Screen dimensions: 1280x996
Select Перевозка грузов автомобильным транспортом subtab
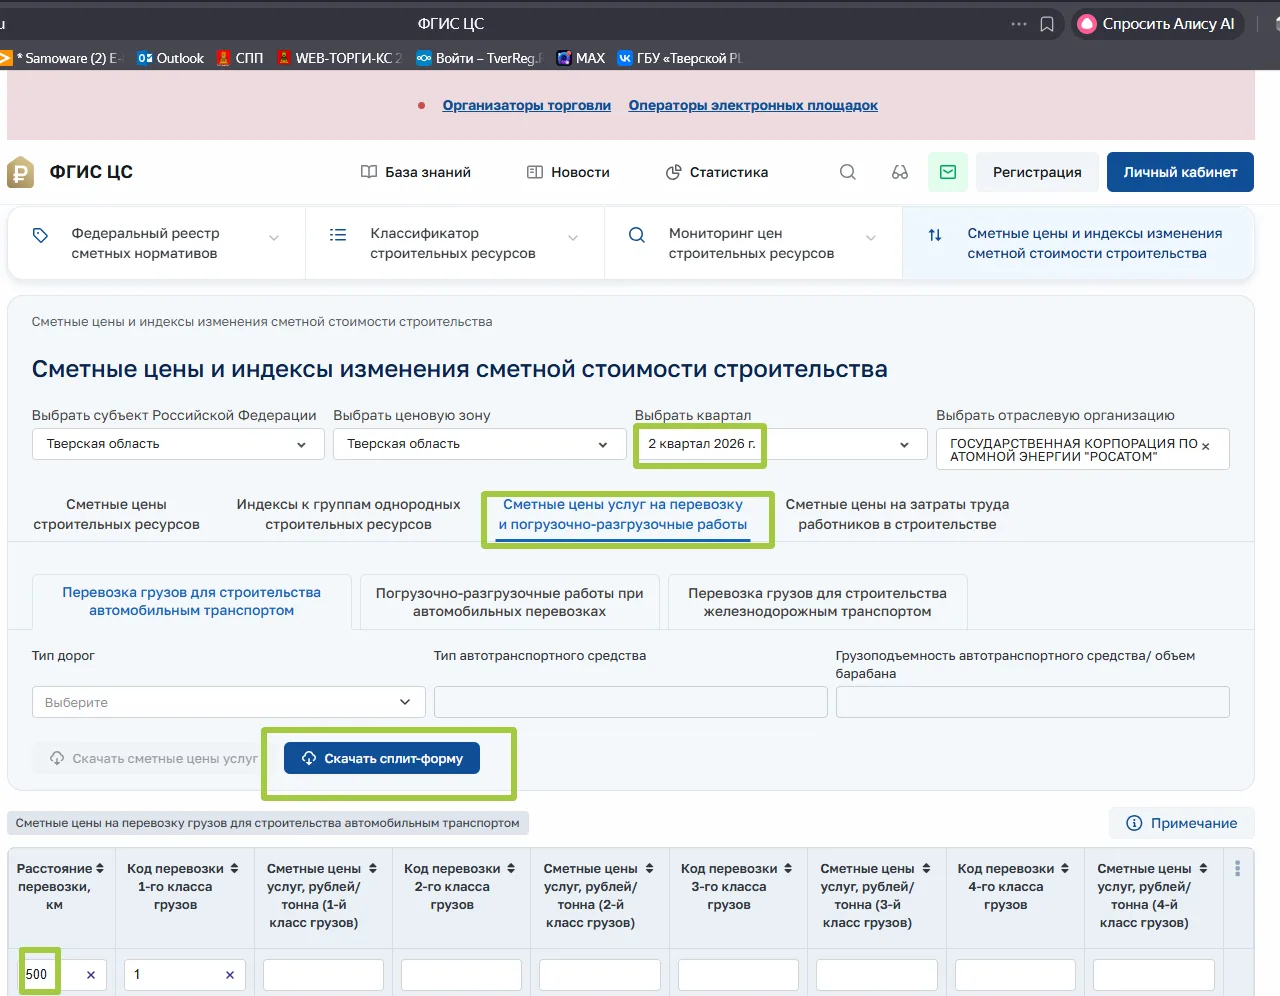pos(192,602)
